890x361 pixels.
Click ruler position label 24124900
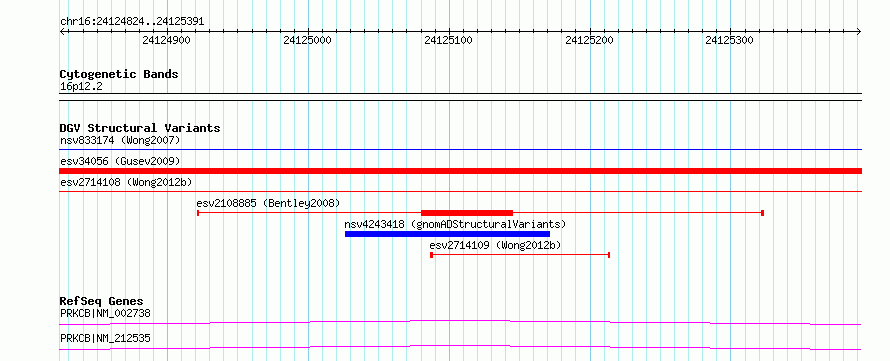(166, 40)
